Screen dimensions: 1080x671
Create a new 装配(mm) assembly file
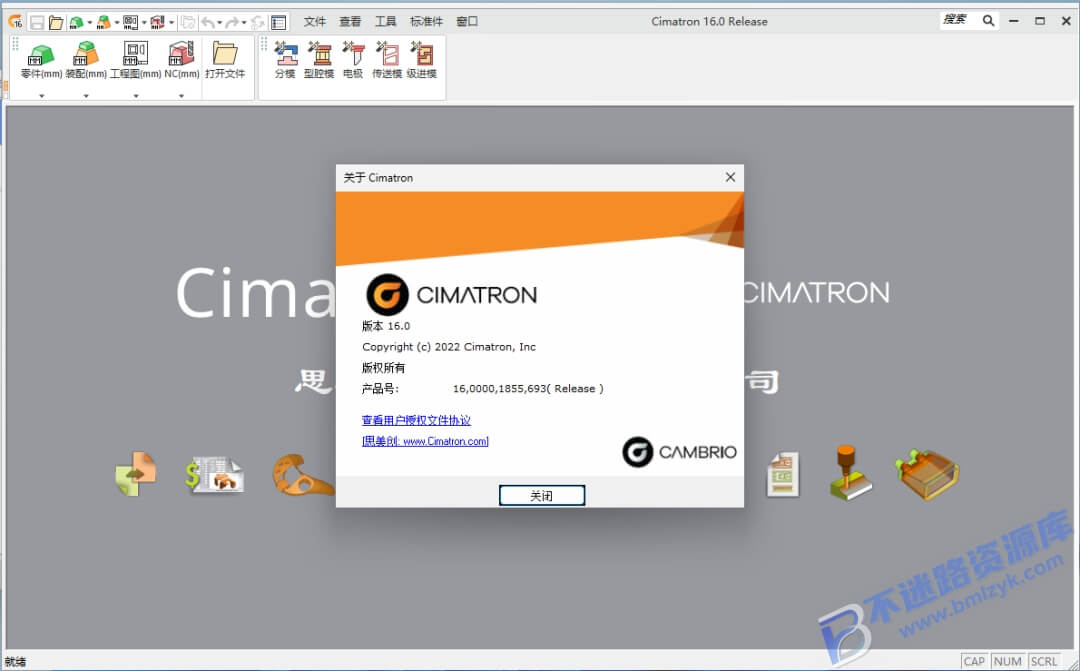pos(86,60)
